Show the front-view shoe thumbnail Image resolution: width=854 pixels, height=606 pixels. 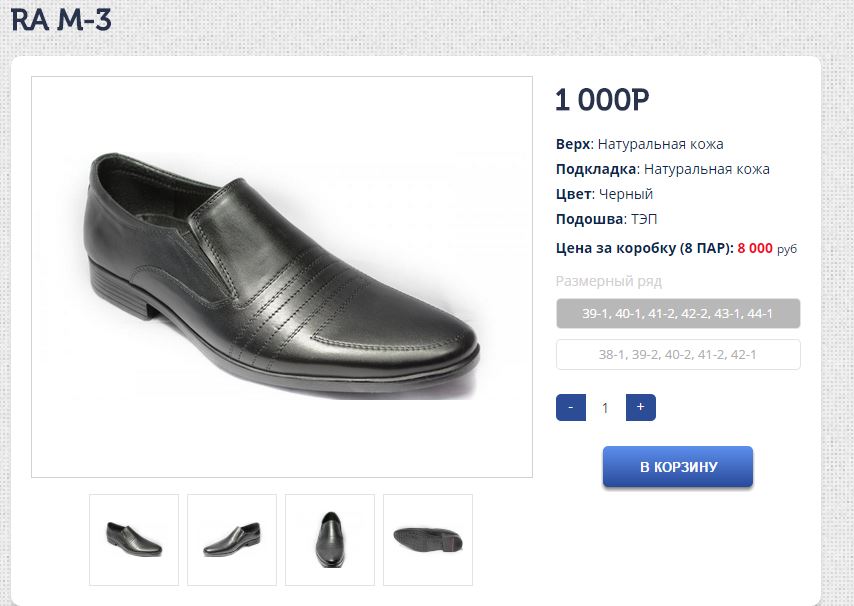(330, 539)
